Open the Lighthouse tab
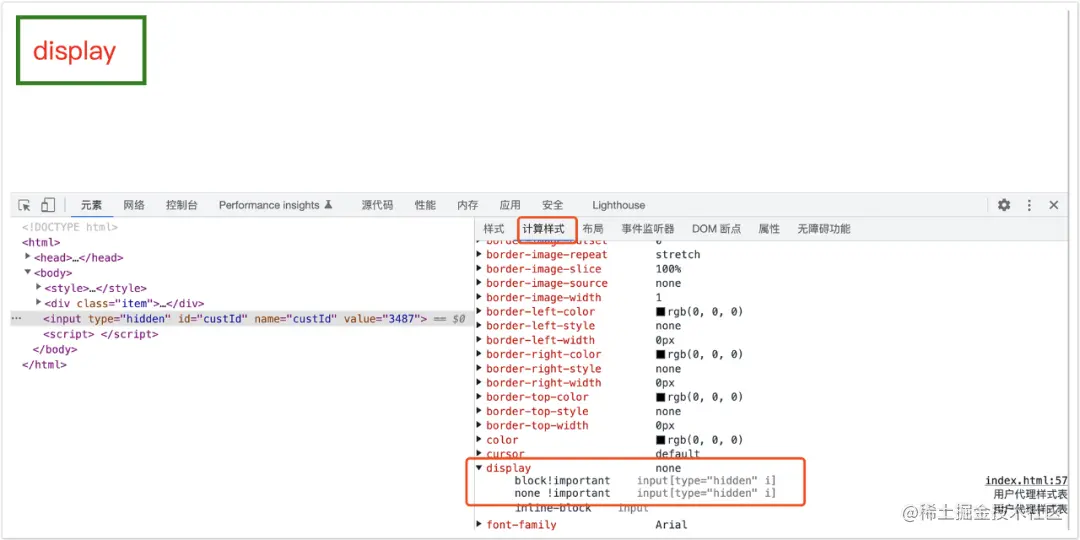This screenshot has width=1080, height=540. point(619,205)
